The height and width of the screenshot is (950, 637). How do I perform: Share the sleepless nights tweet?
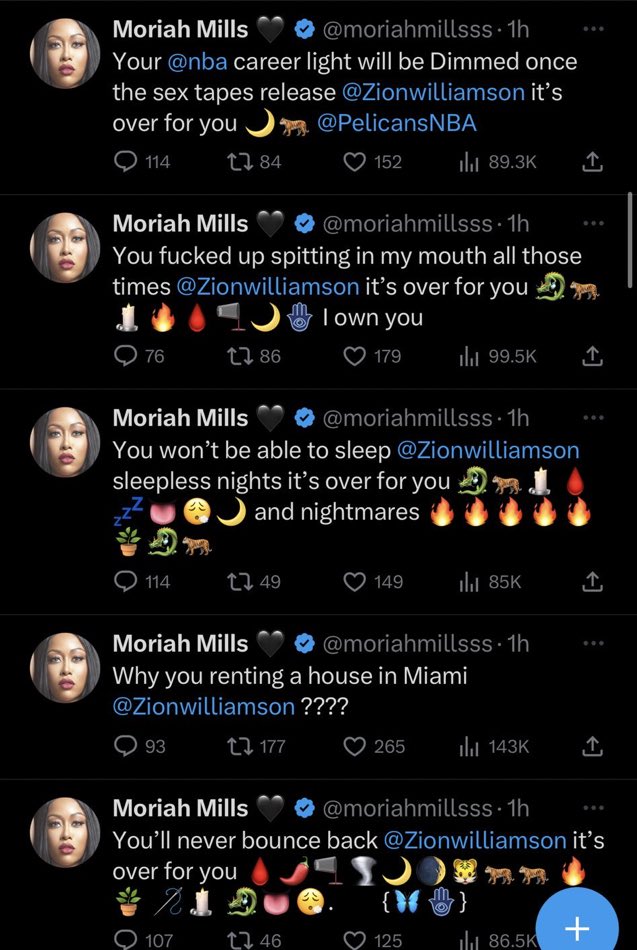point(591,581)
